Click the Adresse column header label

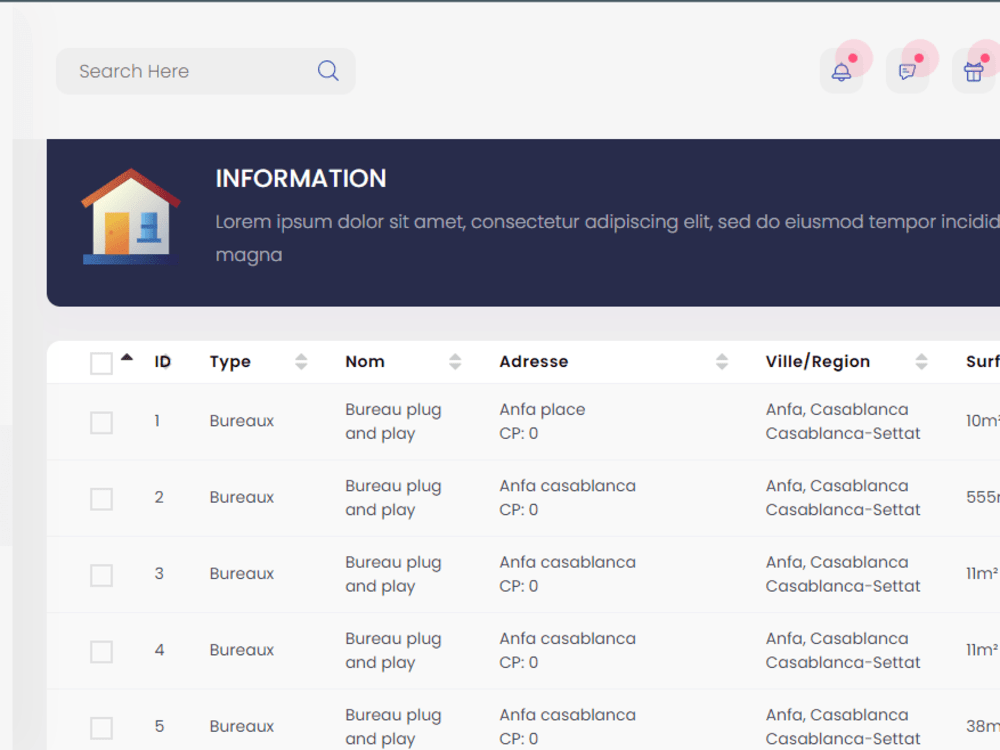534,362
